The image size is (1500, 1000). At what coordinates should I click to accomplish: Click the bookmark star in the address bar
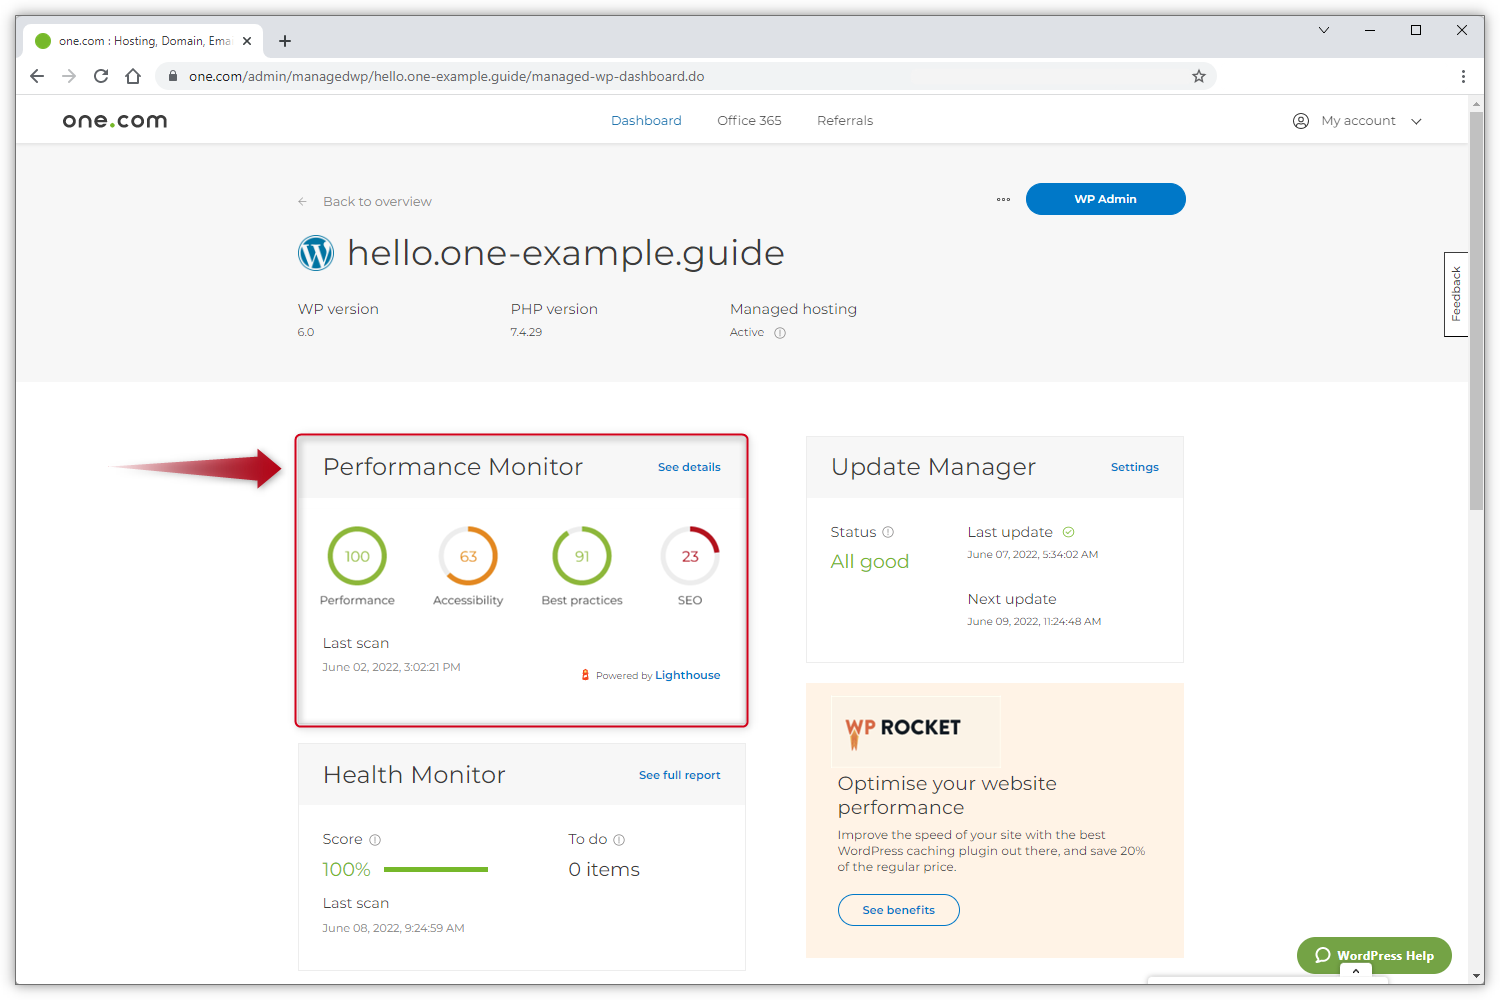(1198, 75)
